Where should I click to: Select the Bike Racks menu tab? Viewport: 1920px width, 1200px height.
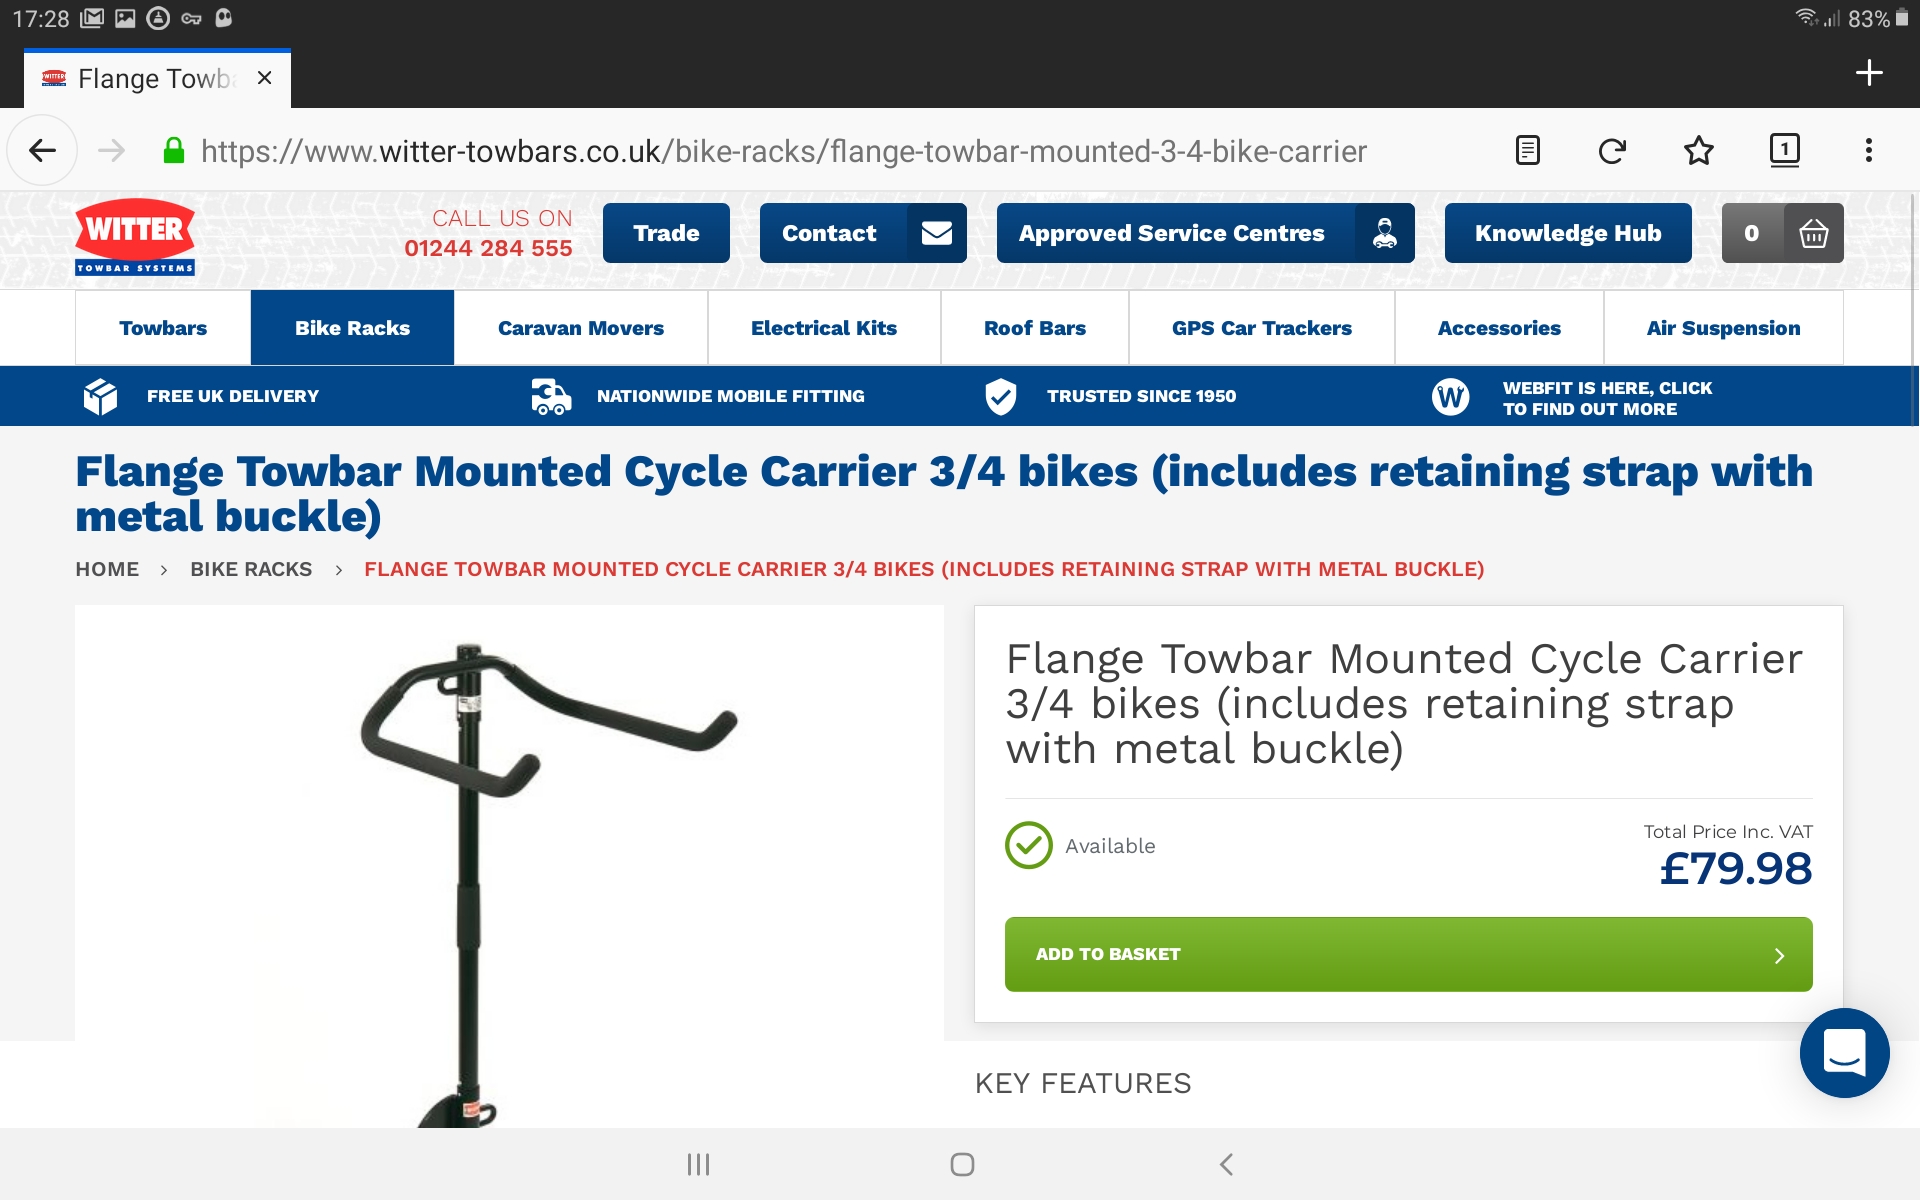pos(352,328)
